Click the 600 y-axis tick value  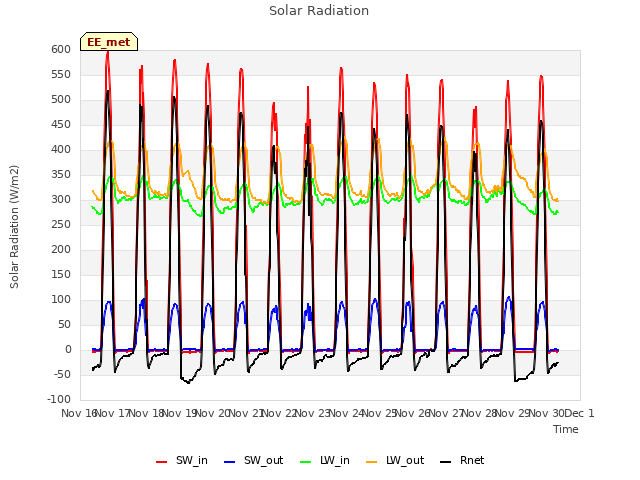tap(61, 49)
